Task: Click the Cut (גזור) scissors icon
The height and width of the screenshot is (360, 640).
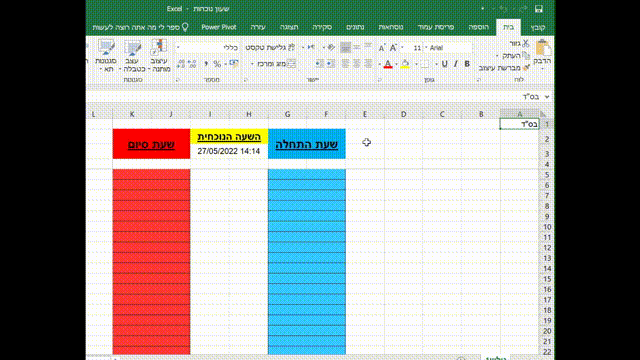Action: click(526, 43)
